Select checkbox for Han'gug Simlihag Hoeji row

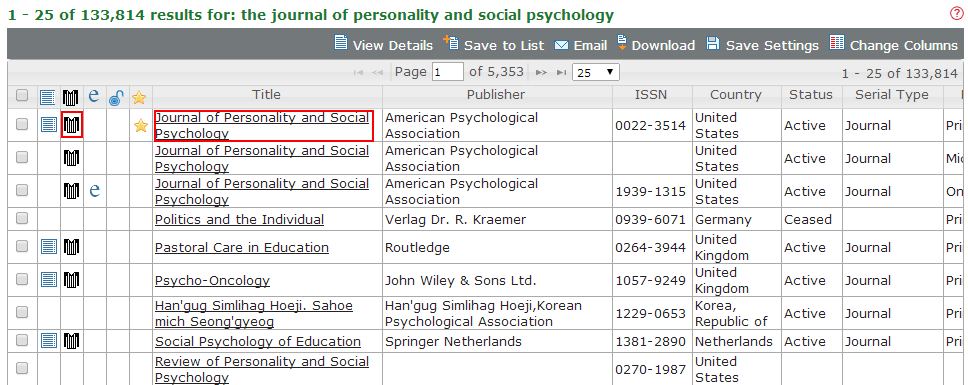click(x=22, y=313)
